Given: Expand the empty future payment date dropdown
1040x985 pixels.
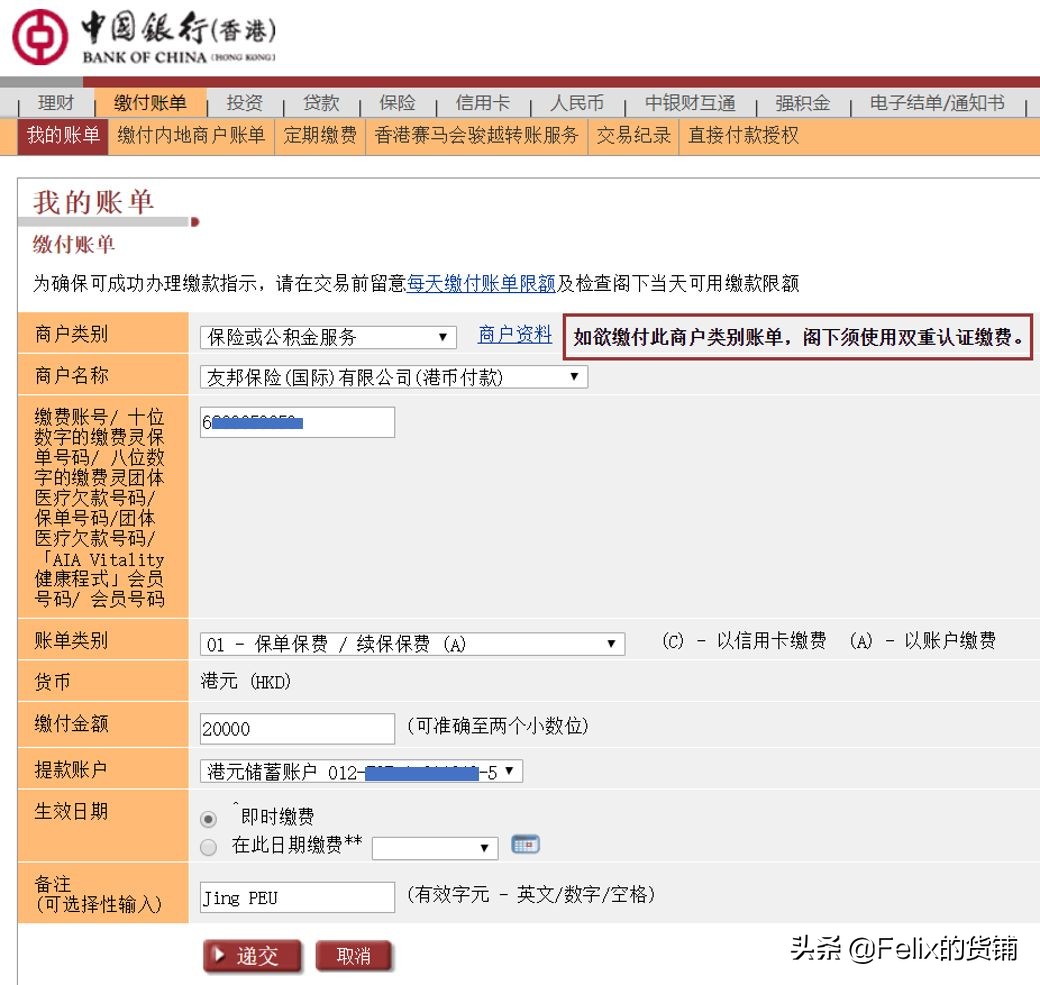Looking at the screenshot, I should pos(484,847).
